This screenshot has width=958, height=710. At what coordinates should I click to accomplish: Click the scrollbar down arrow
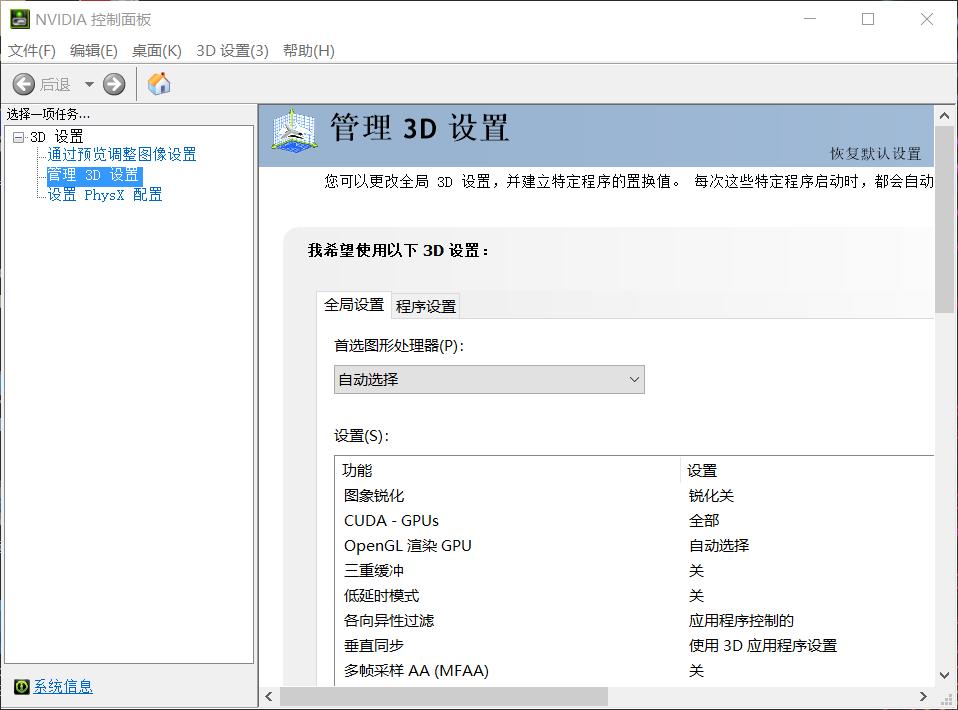point(942,675)
